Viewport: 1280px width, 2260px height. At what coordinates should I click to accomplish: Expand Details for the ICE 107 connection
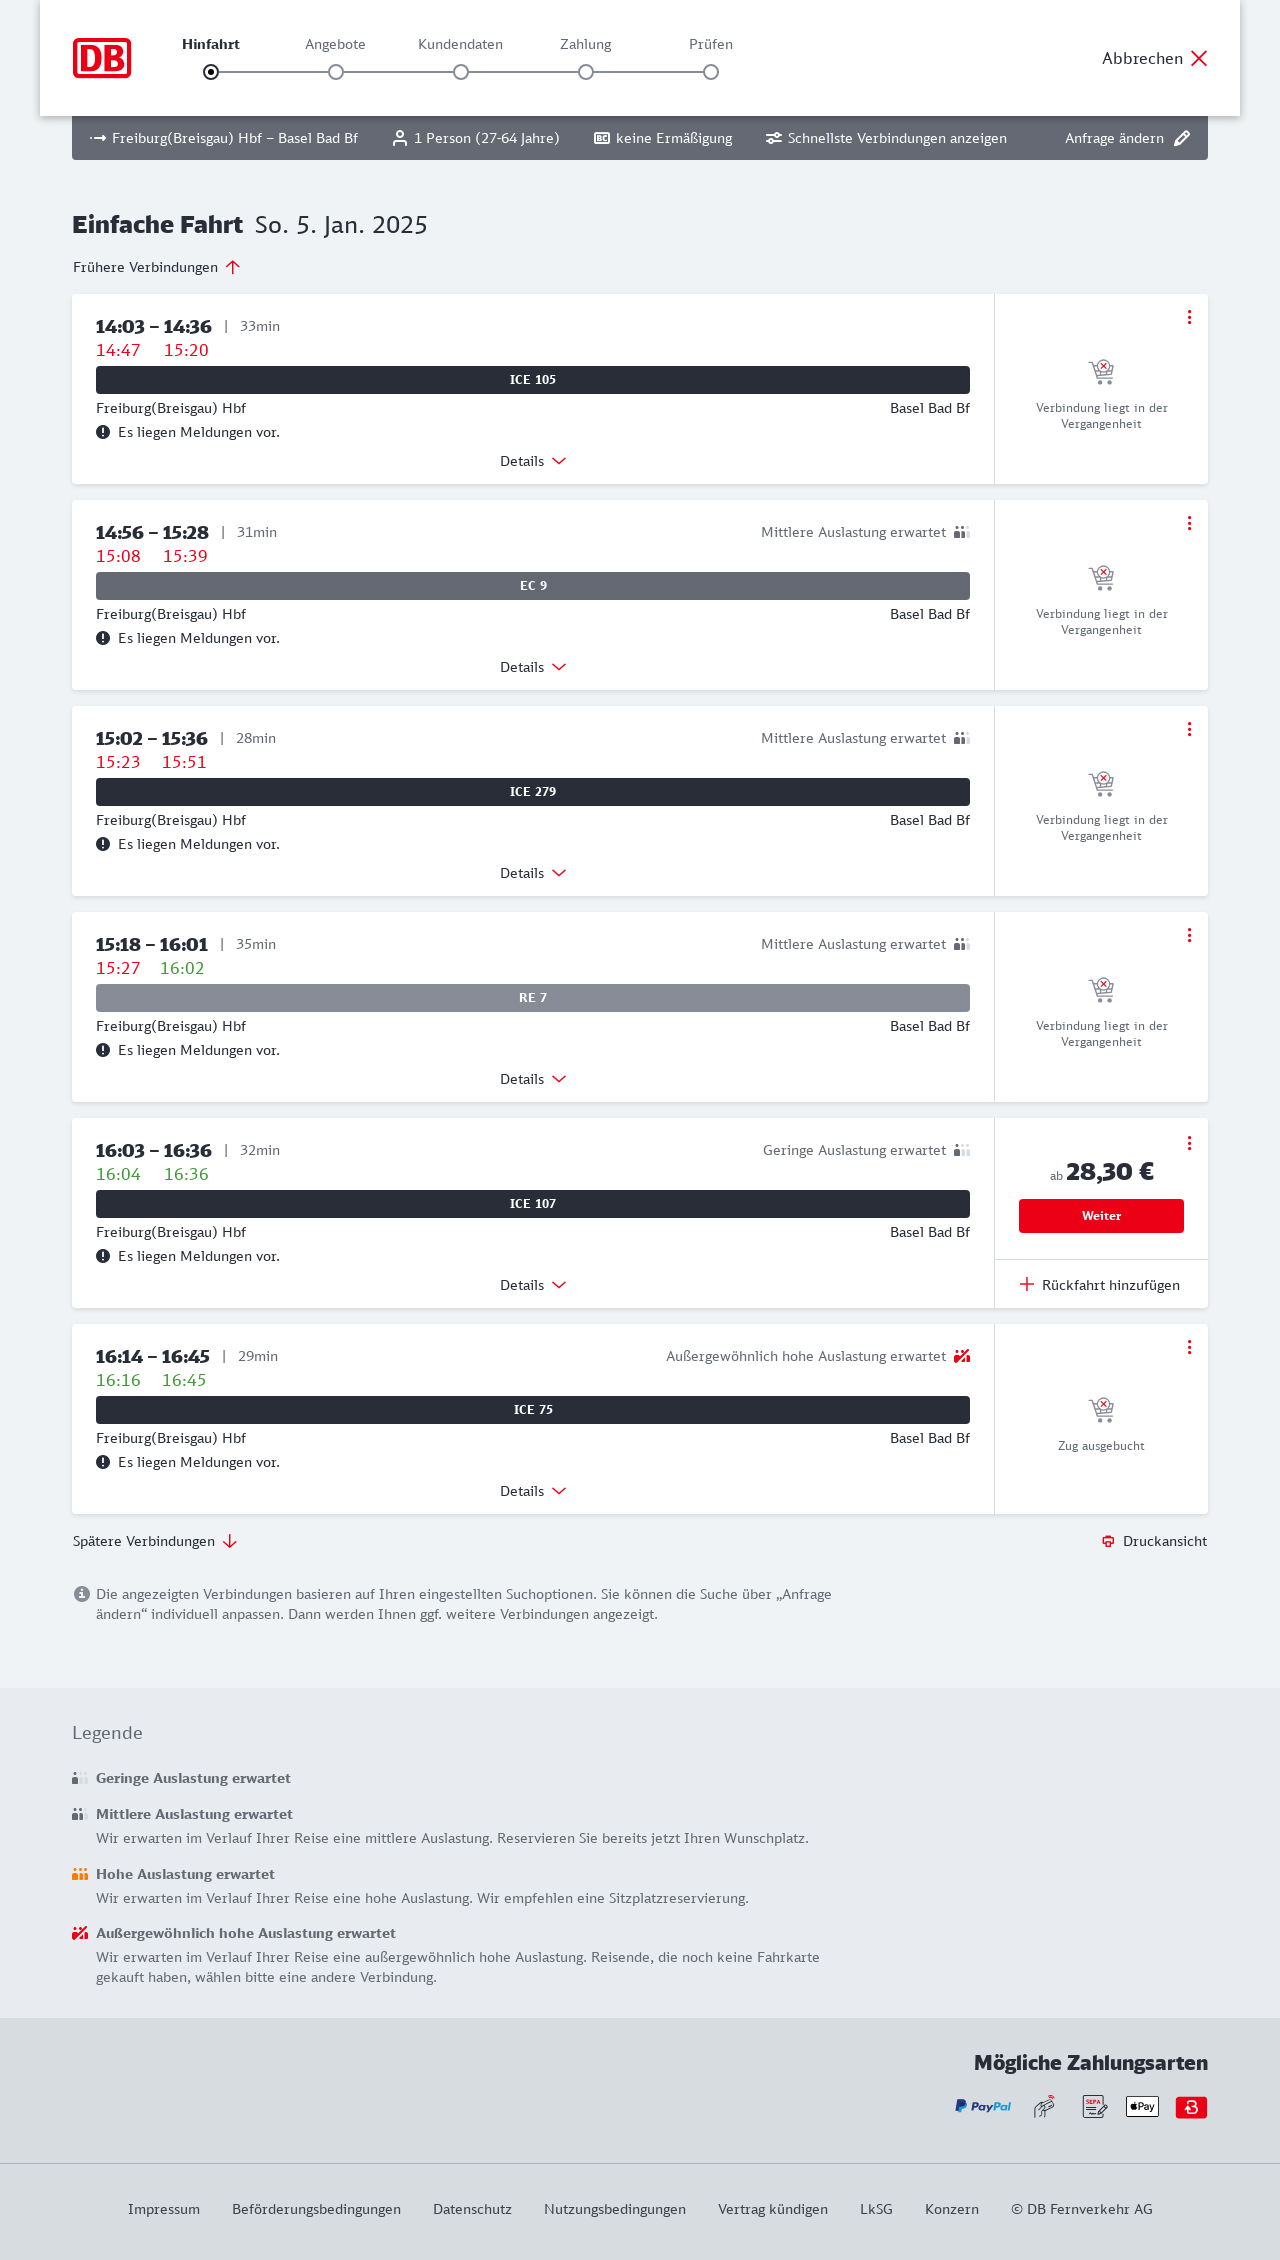[533, 1285]
